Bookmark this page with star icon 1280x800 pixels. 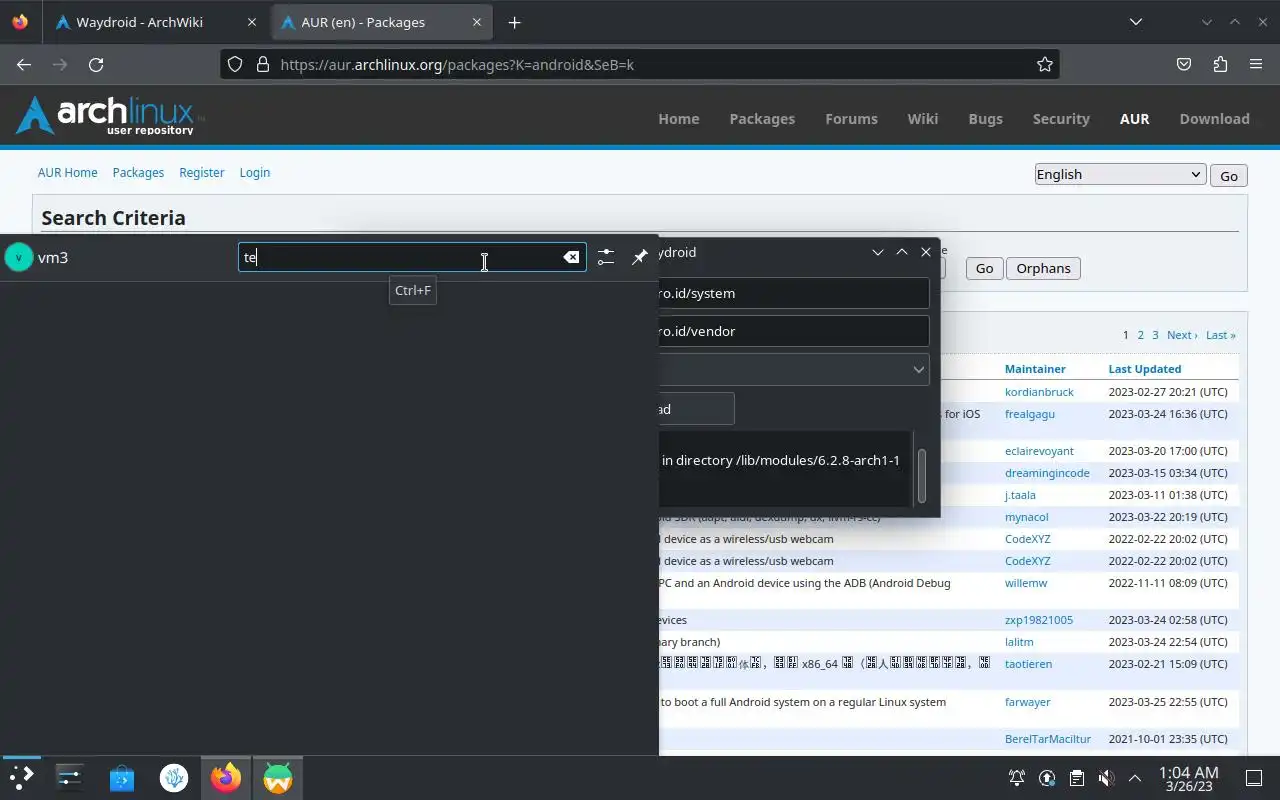pyautogui.click(x=1045, y=64)
